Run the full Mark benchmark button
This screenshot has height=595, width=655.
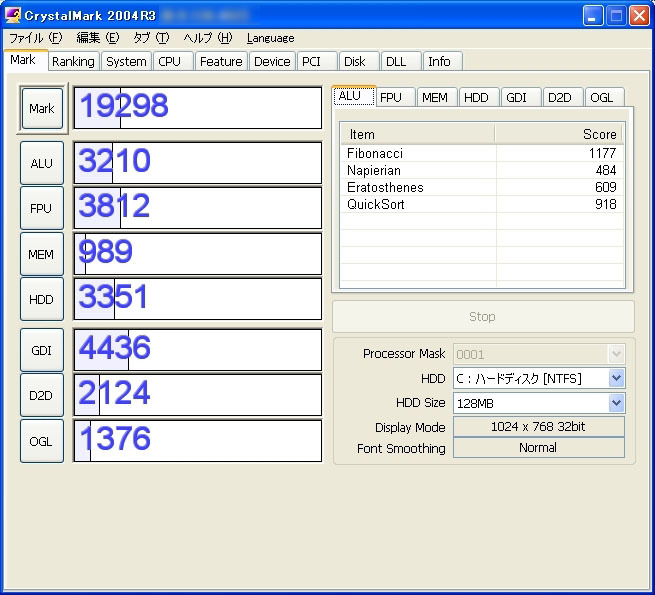click(42, 109)
